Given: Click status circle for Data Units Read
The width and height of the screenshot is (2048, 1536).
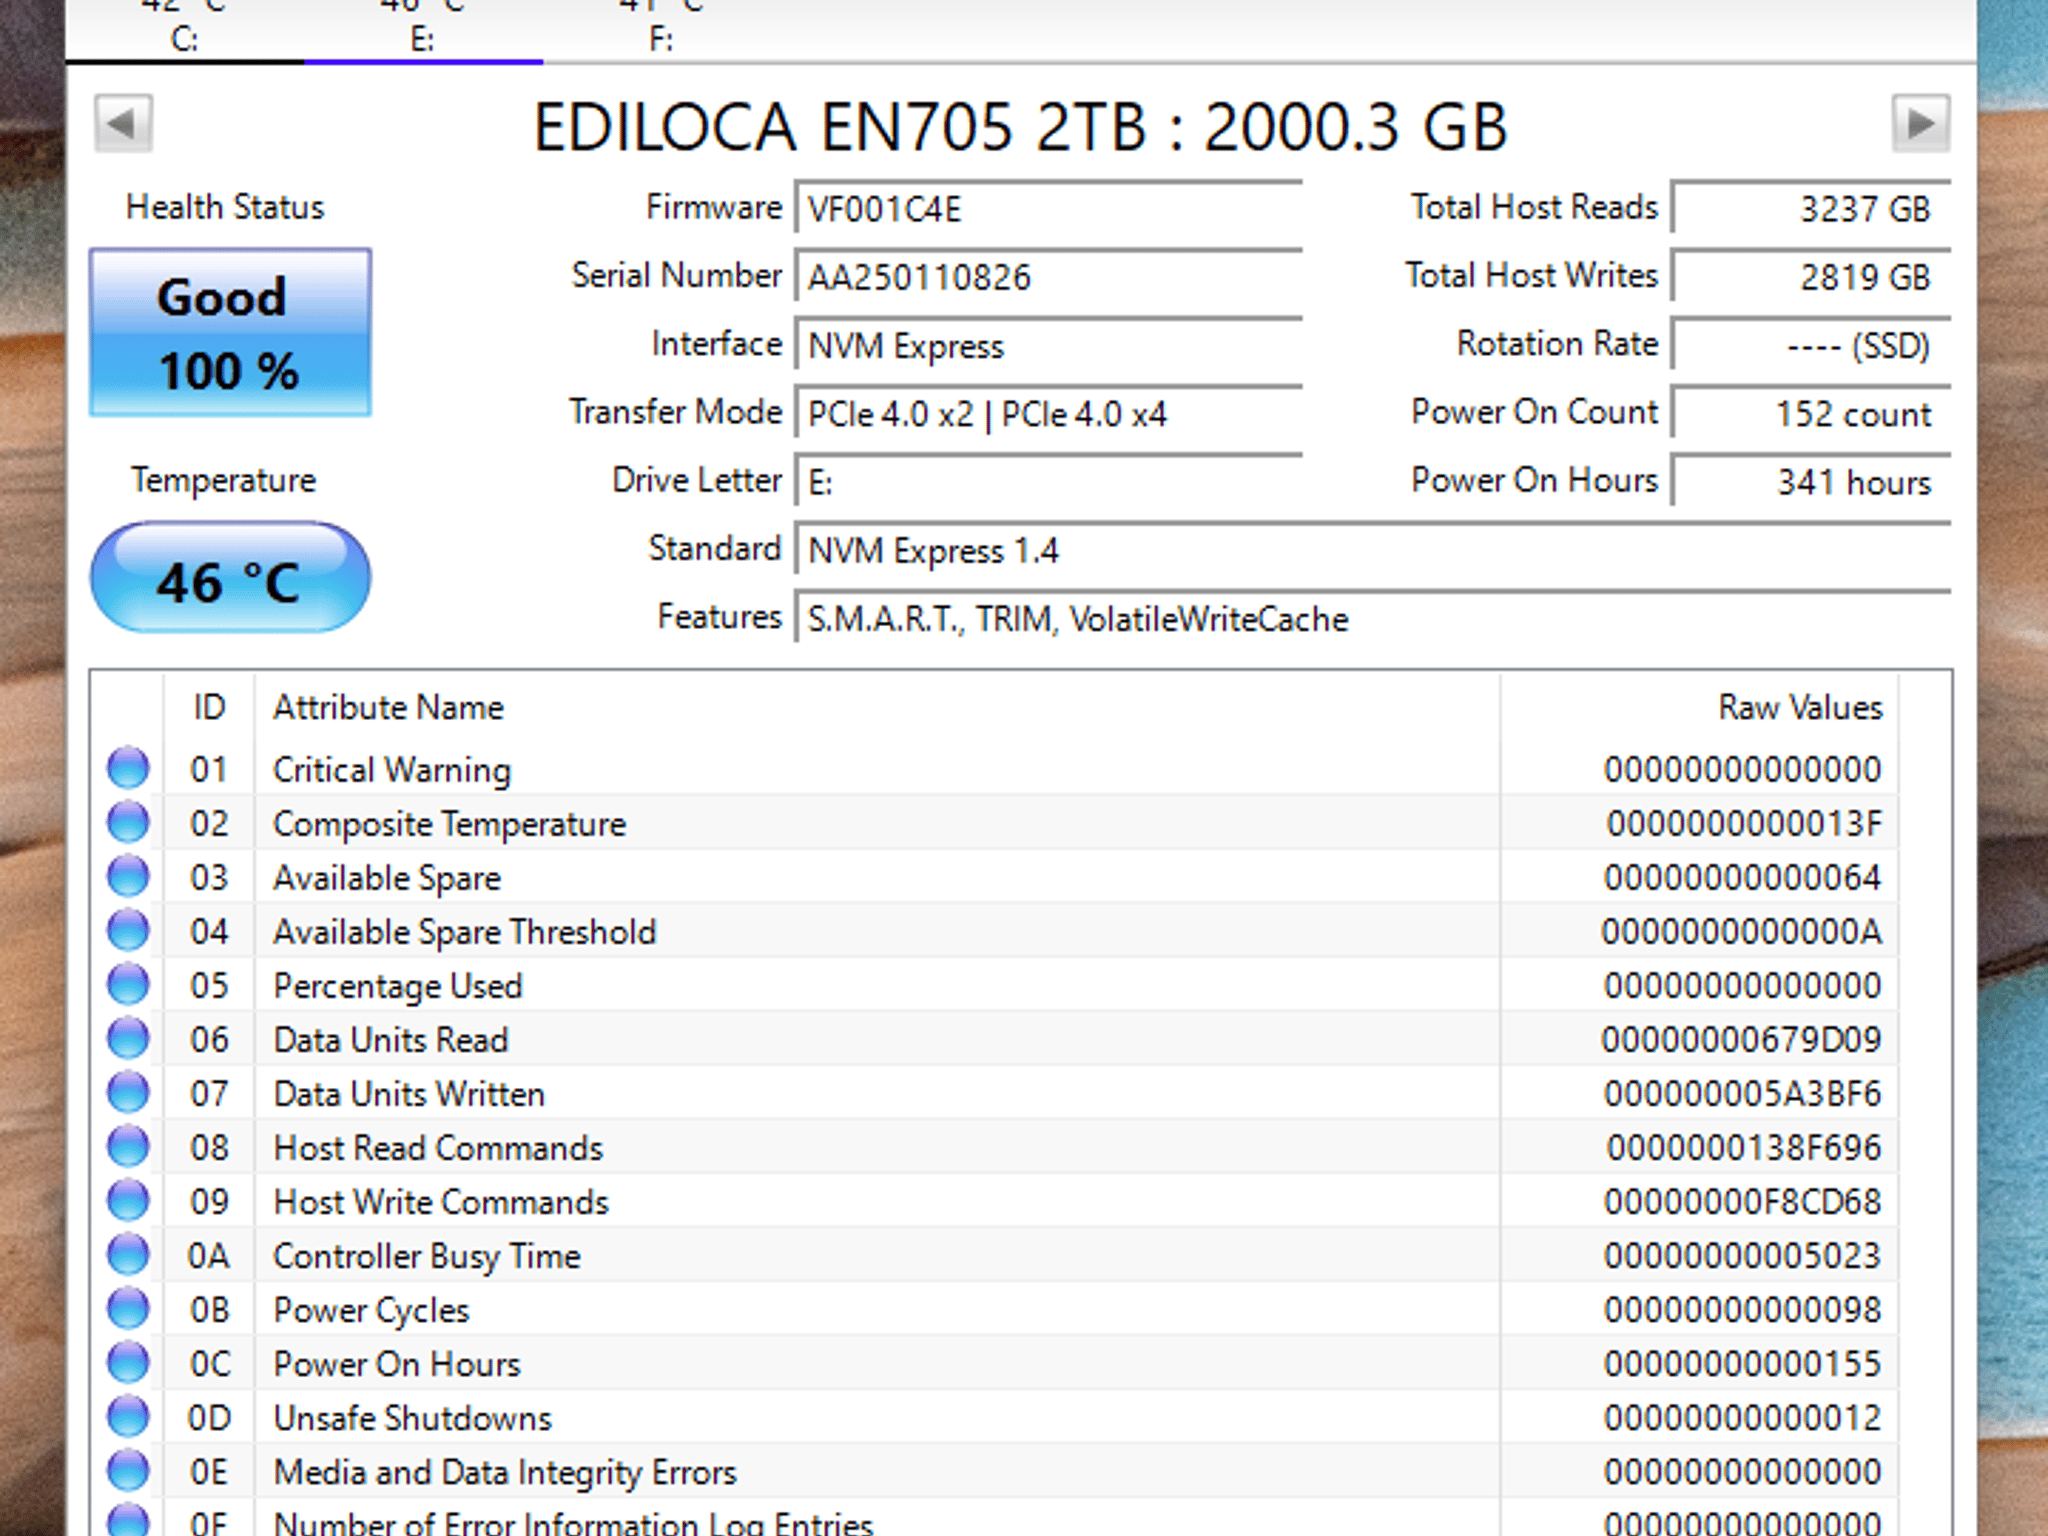Looking at the screenshot, I should (128, 1038).
